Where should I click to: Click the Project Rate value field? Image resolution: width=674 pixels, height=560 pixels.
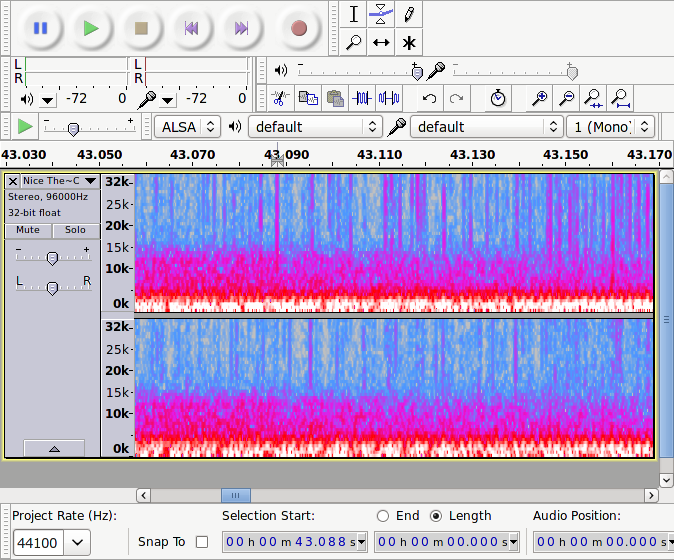[38, 543]
